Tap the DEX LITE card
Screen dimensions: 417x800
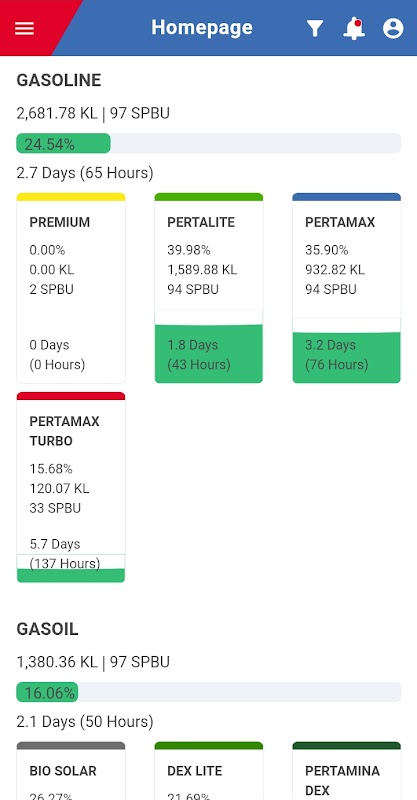pyautogui.click(x=209, y=771)
